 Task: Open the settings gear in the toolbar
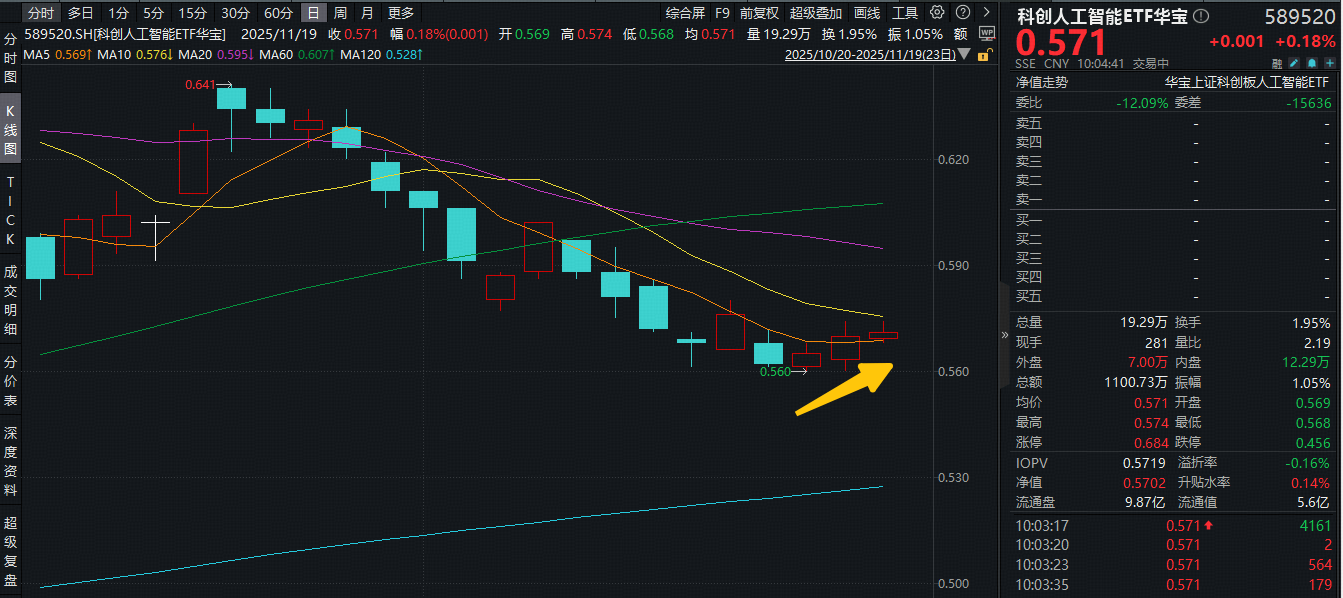point(937,11)
